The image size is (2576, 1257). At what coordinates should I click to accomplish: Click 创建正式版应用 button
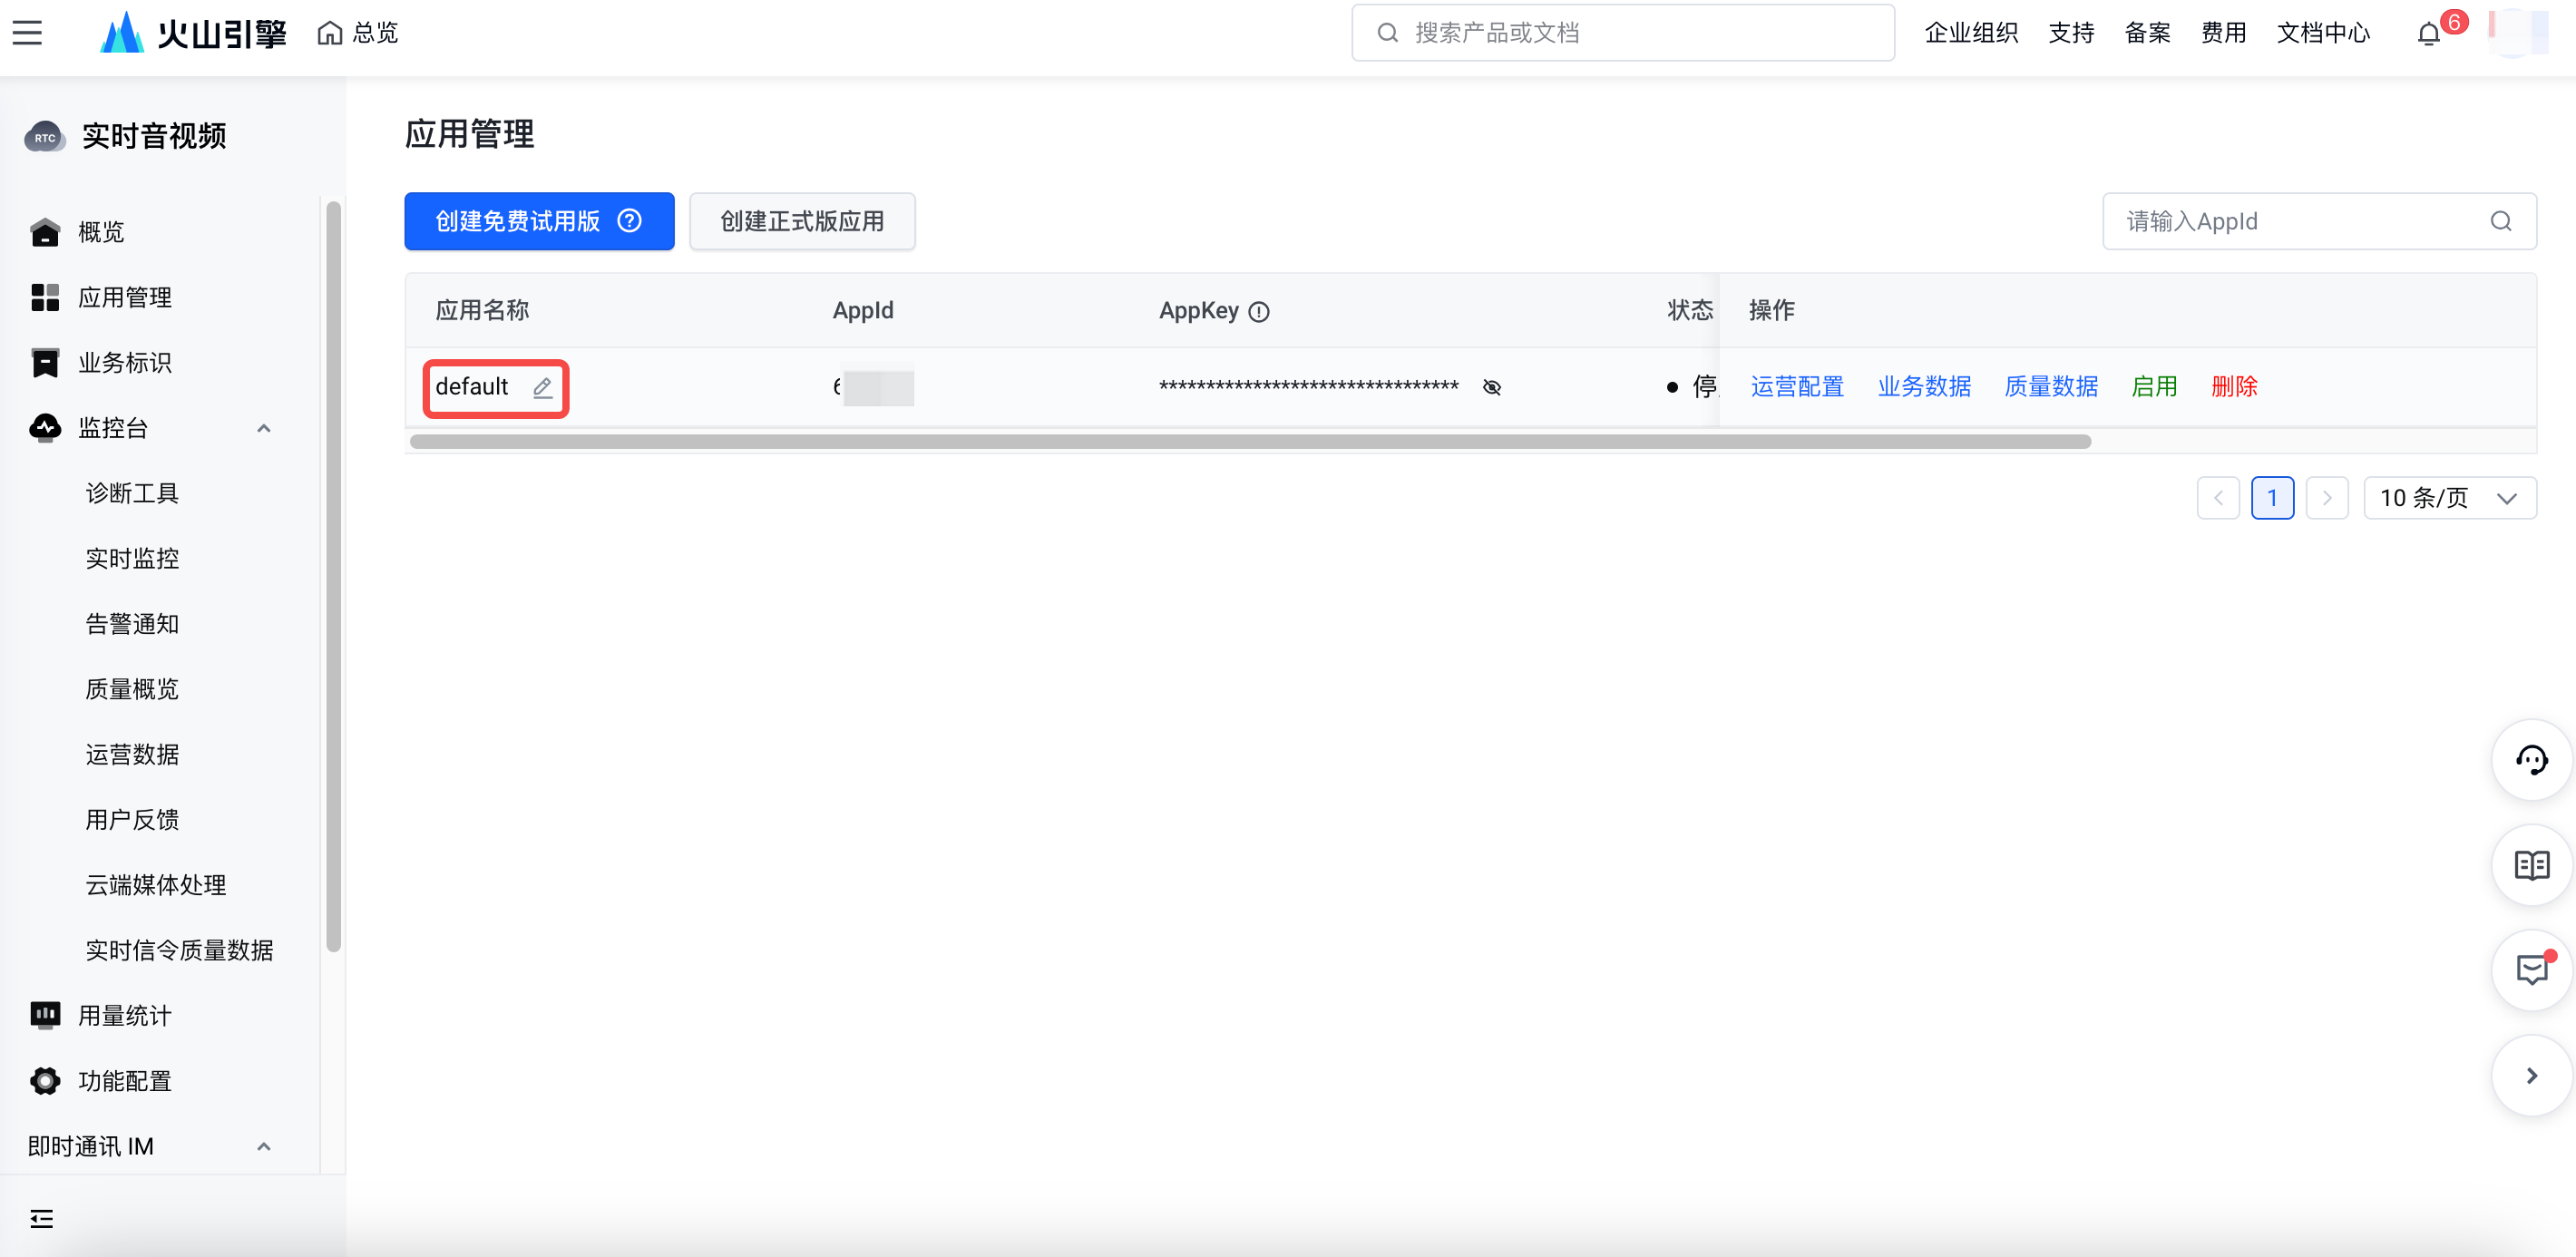tap(802, 221)
